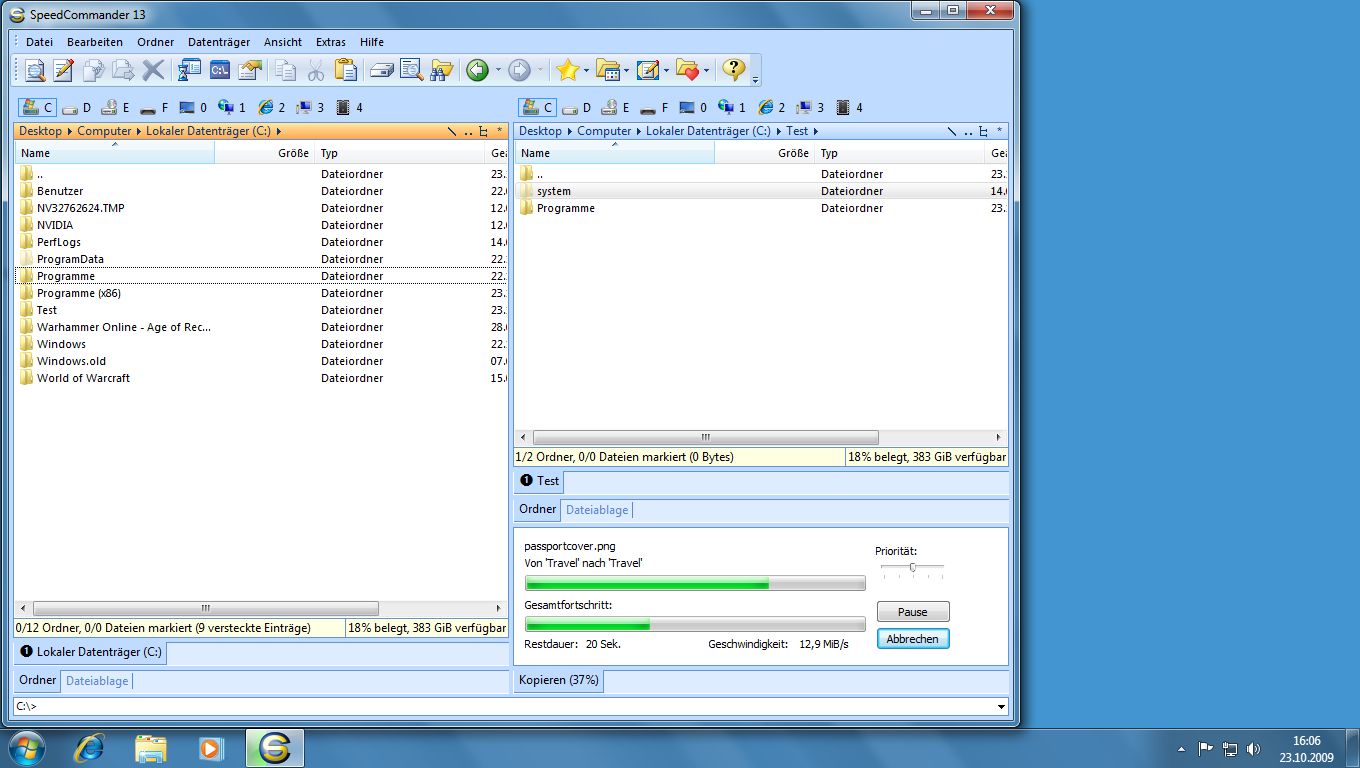The height and width of the screenshot is (768, 1360).
Task: Open dropdown arrow next to green back button
Action: click(497, 70)
